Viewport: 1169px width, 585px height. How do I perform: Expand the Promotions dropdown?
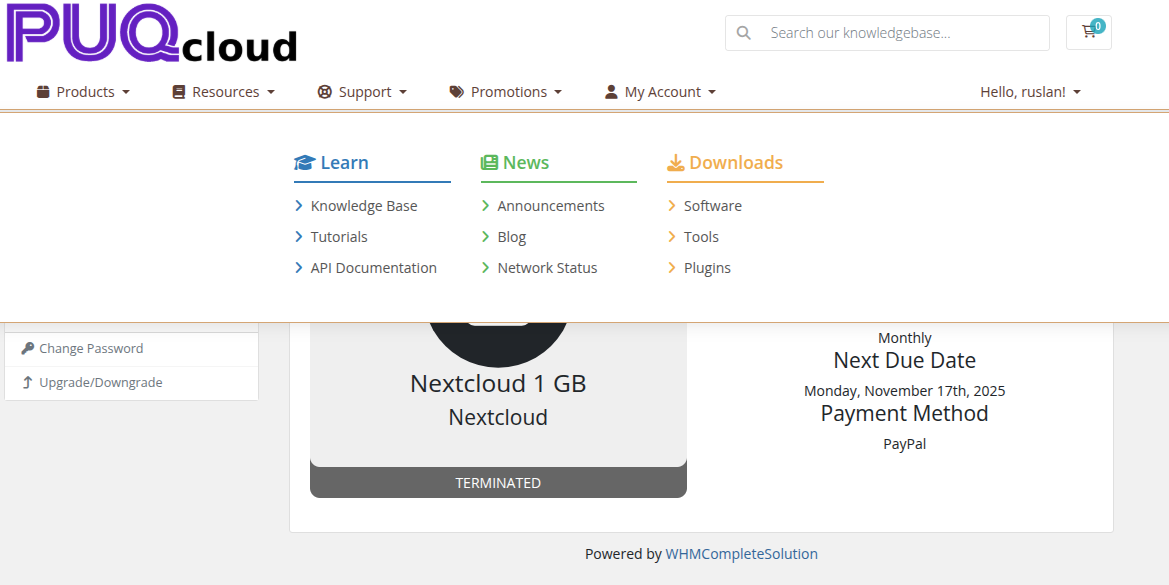[x=505, y=92]
